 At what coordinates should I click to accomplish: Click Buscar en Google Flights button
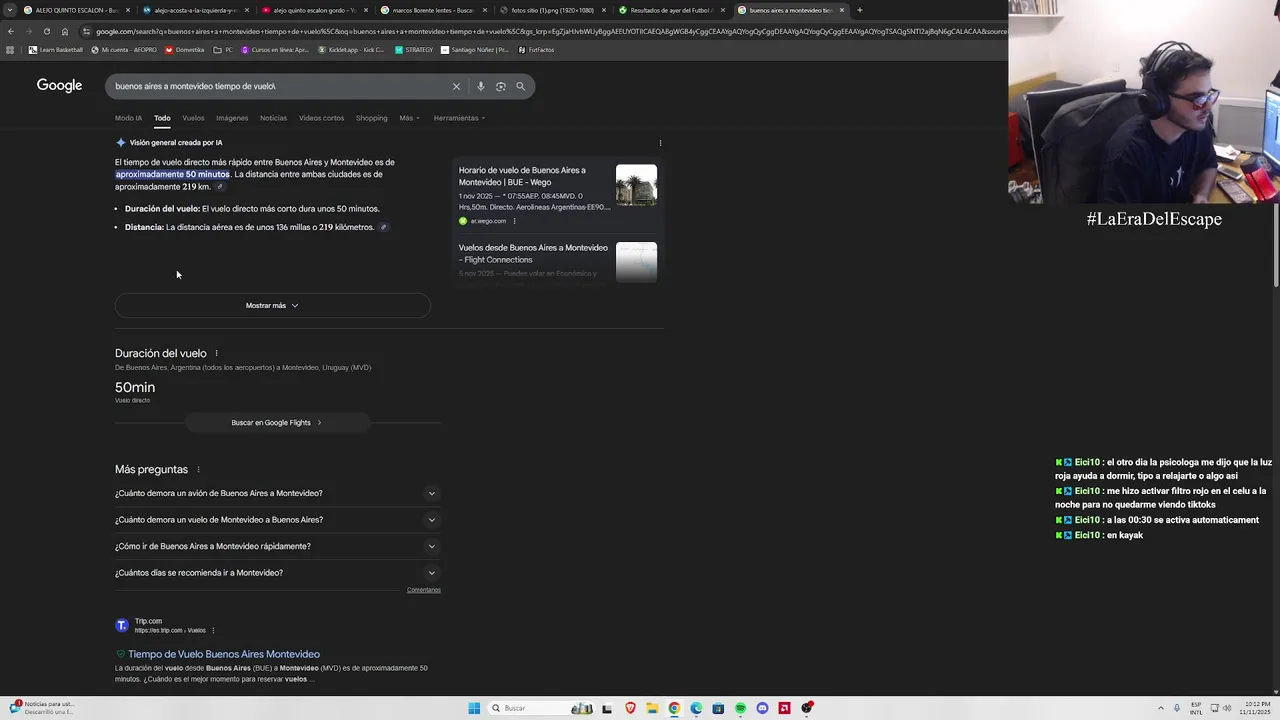click(x=277, y=423)
